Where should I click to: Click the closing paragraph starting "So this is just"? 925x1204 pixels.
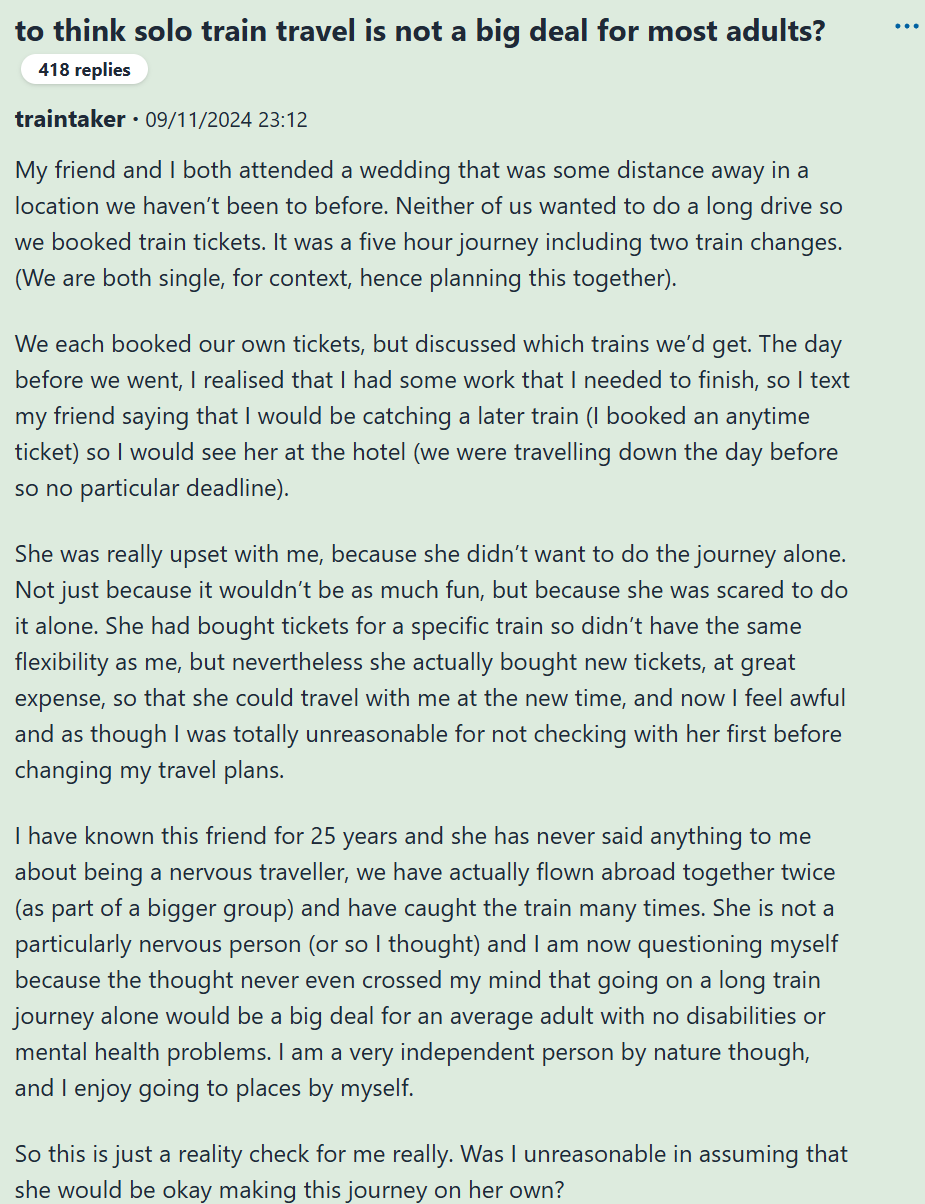430,1171
